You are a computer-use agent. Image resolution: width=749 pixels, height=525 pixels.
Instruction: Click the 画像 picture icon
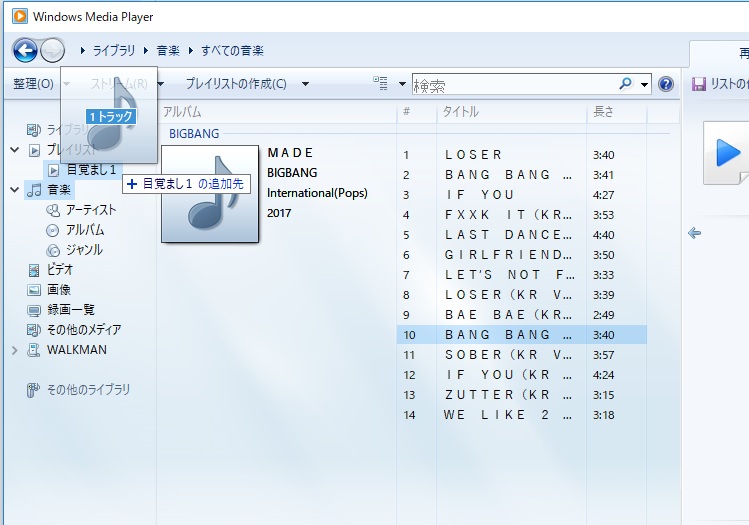(x=34, y=290)
